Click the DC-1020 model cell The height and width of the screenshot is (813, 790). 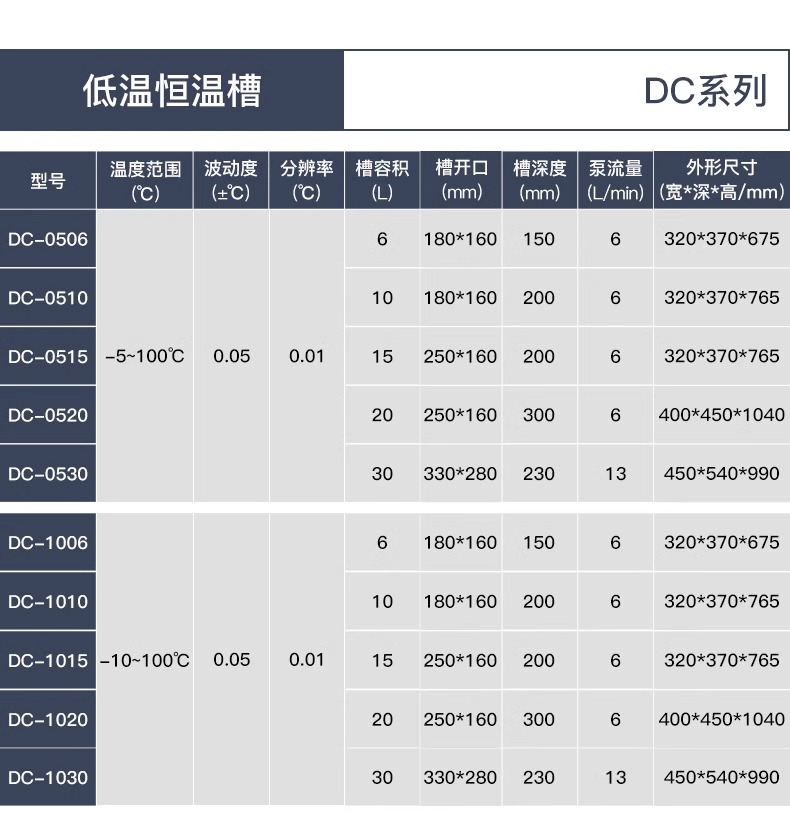[x=48, y=719]
